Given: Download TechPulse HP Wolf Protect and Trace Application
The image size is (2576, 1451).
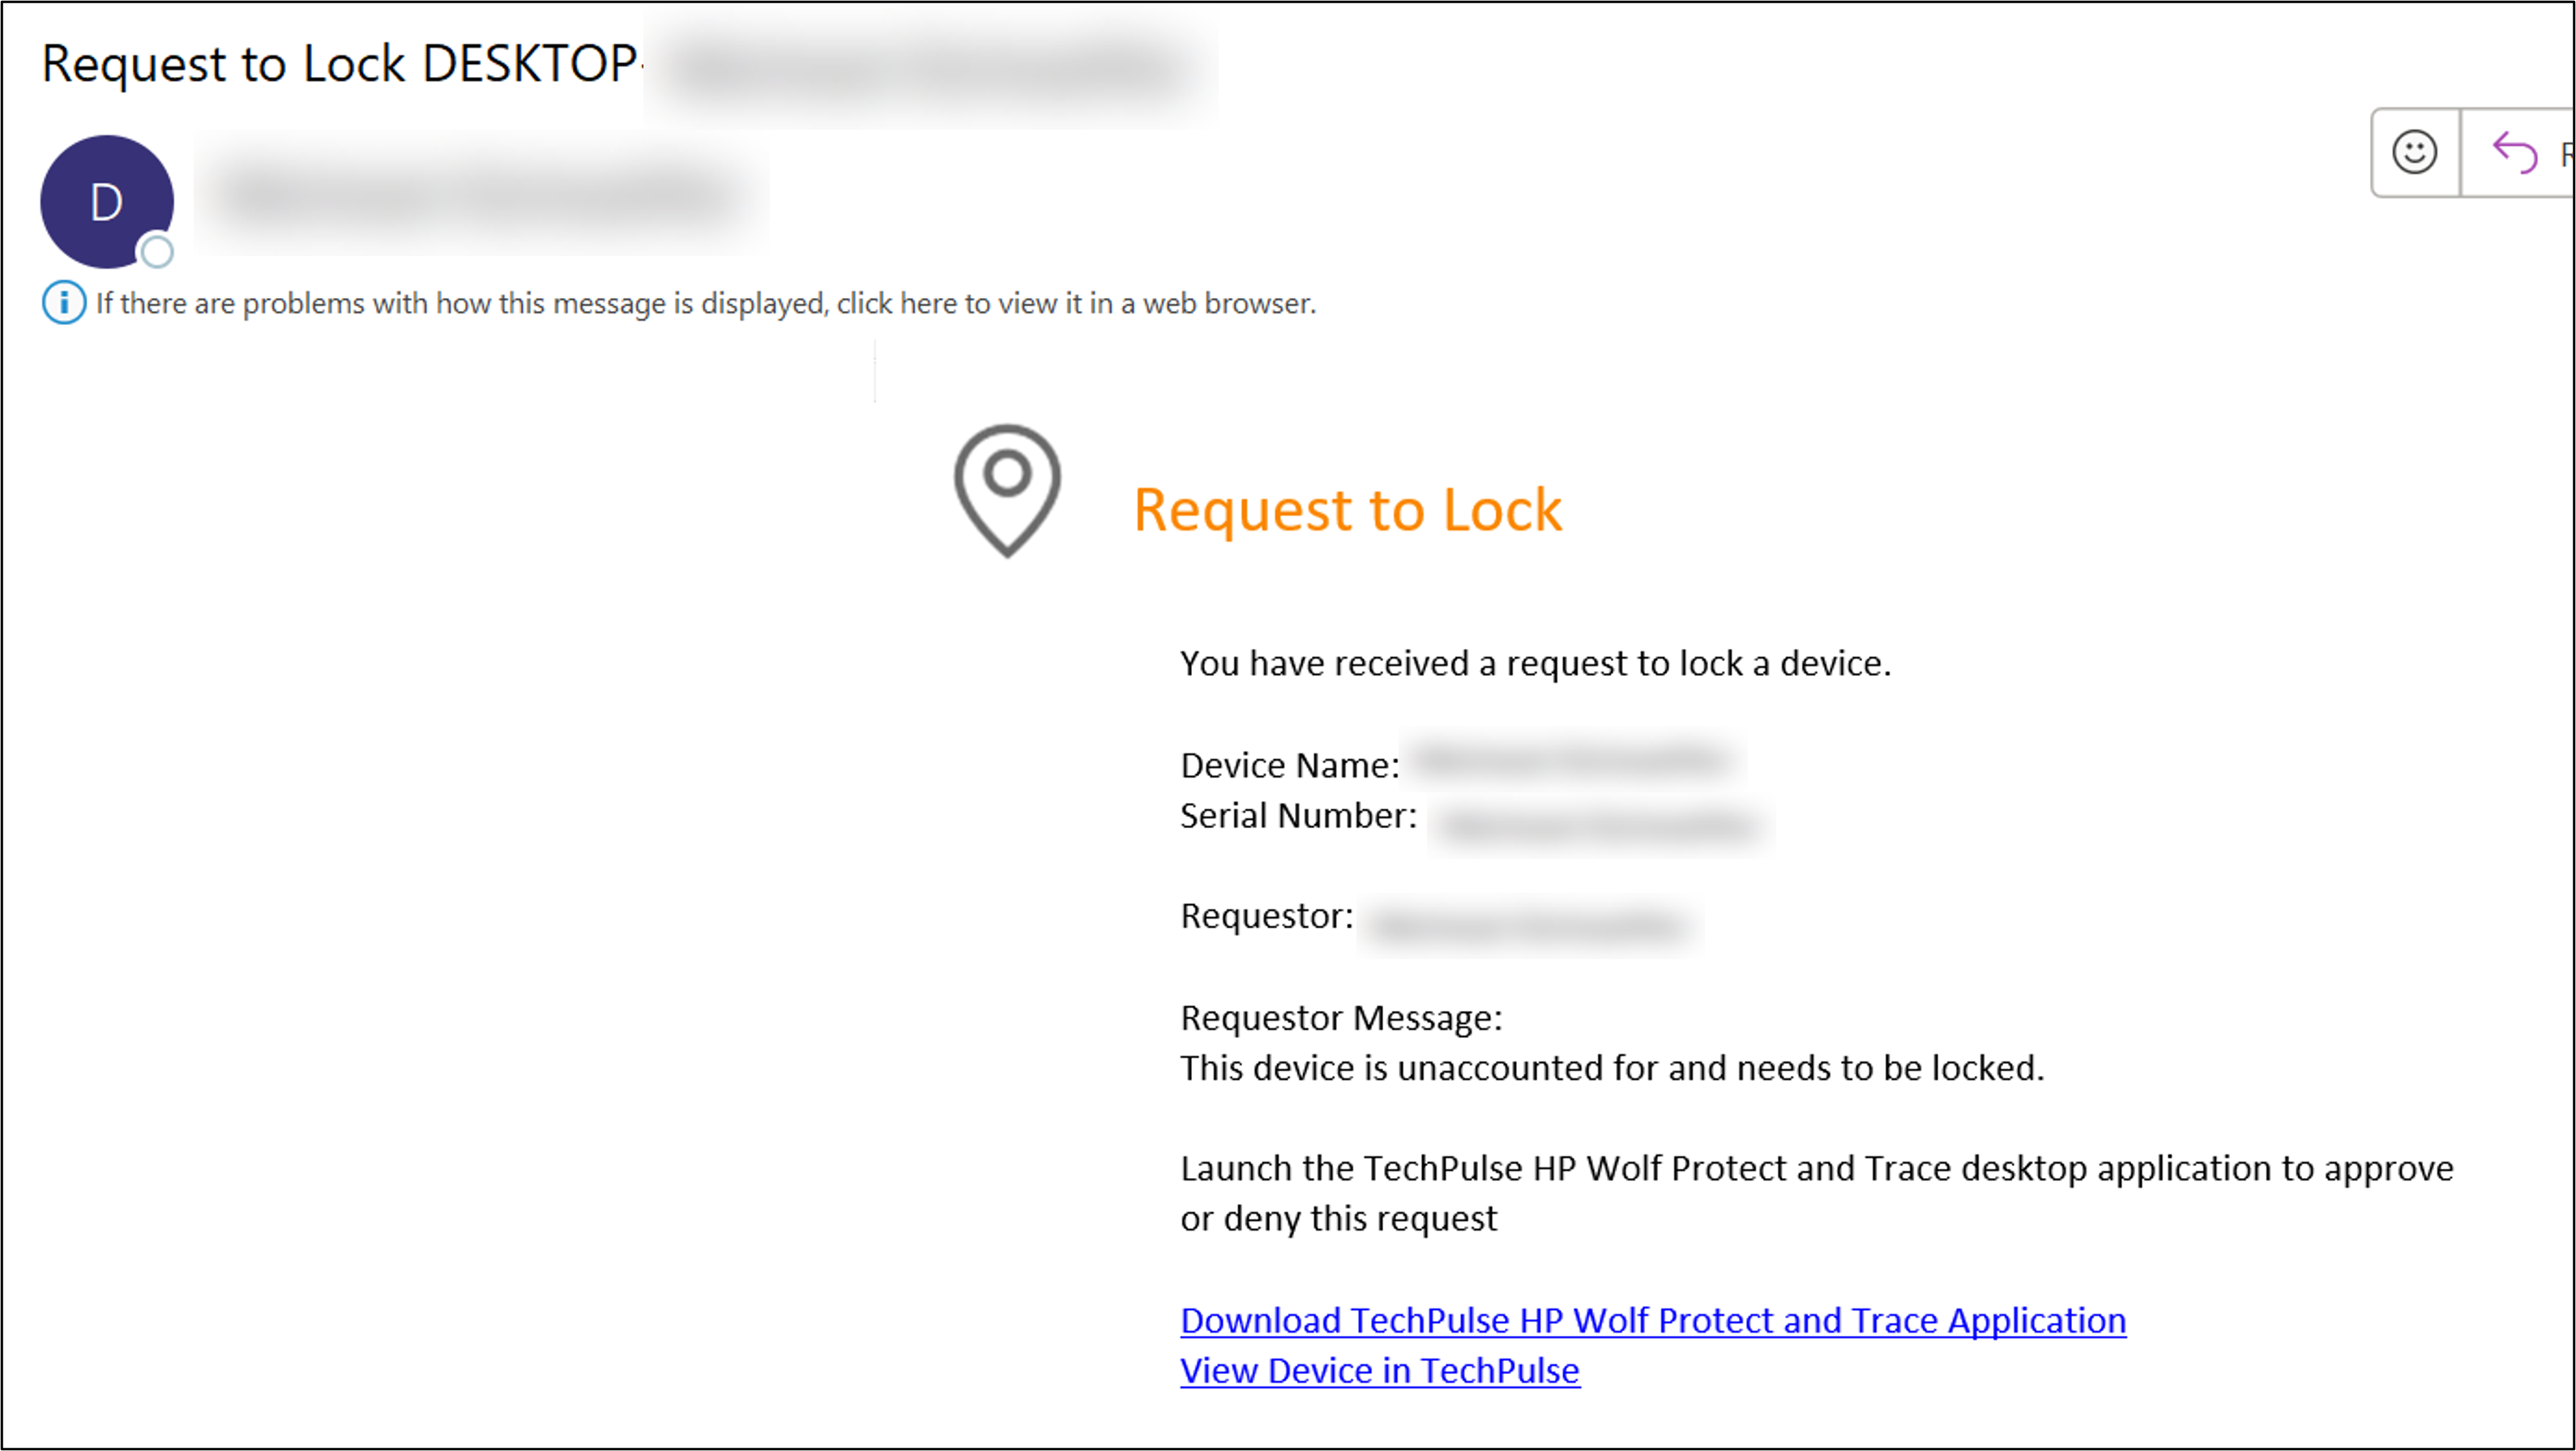Looking at the screenshot, I should [x=1652, y=1320].
